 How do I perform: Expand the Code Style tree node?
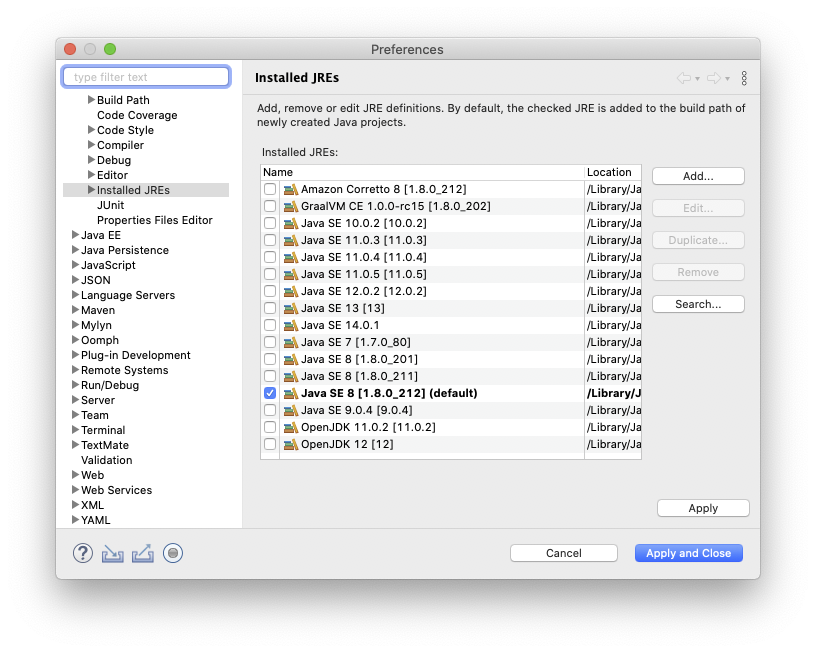[x=91, y=130]
